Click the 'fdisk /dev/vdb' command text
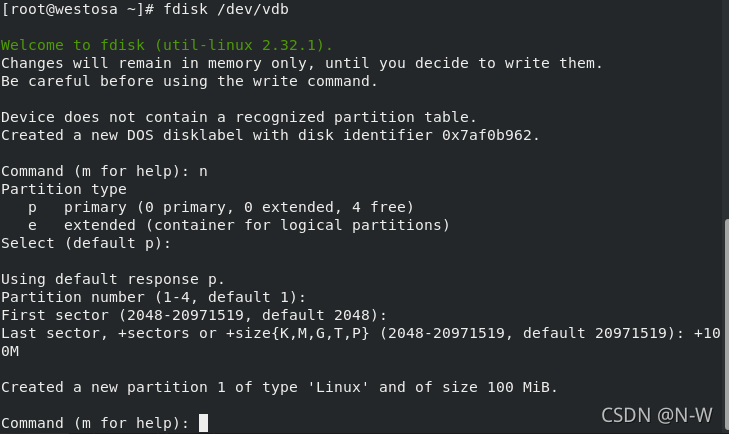This screenshot has width=729, height=434. 226,9
